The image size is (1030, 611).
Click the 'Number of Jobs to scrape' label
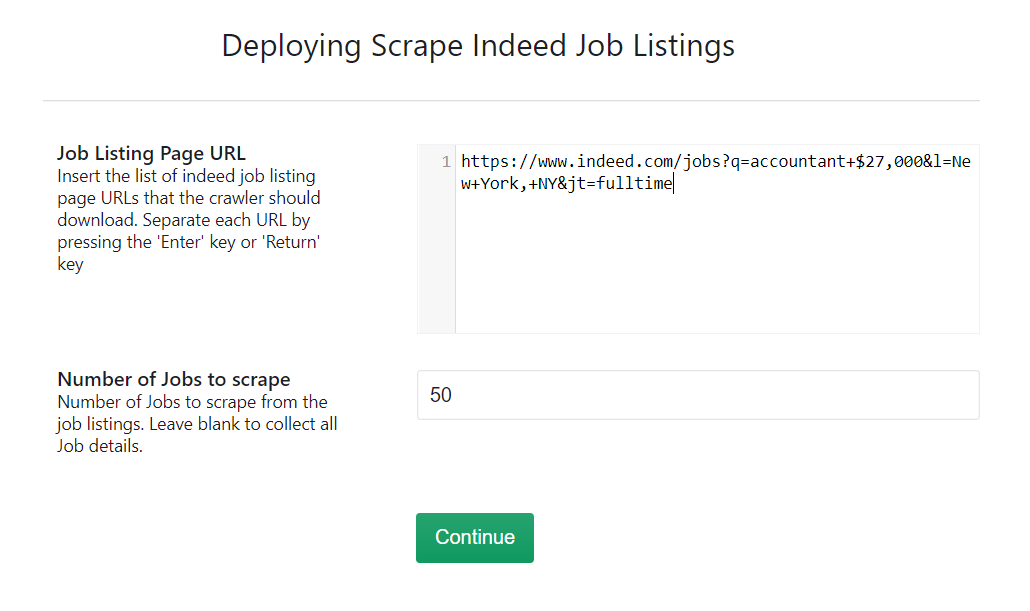(173, 379)
